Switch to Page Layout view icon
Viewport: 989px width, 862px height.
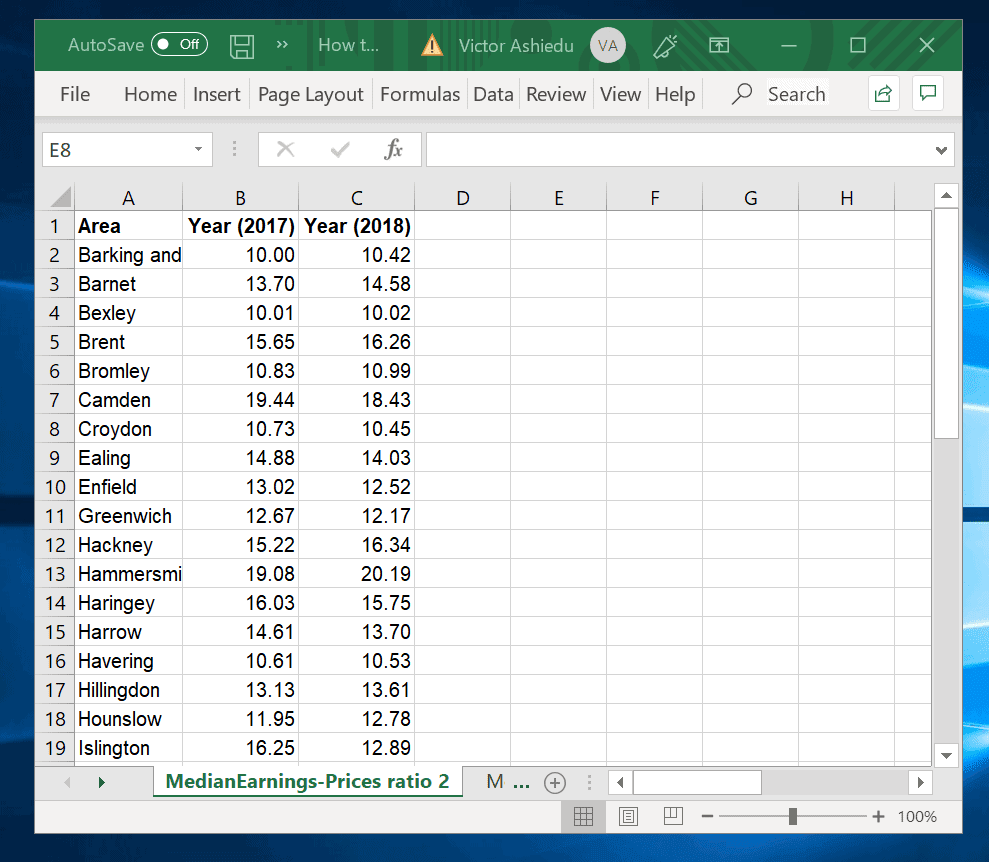point(628,817)
